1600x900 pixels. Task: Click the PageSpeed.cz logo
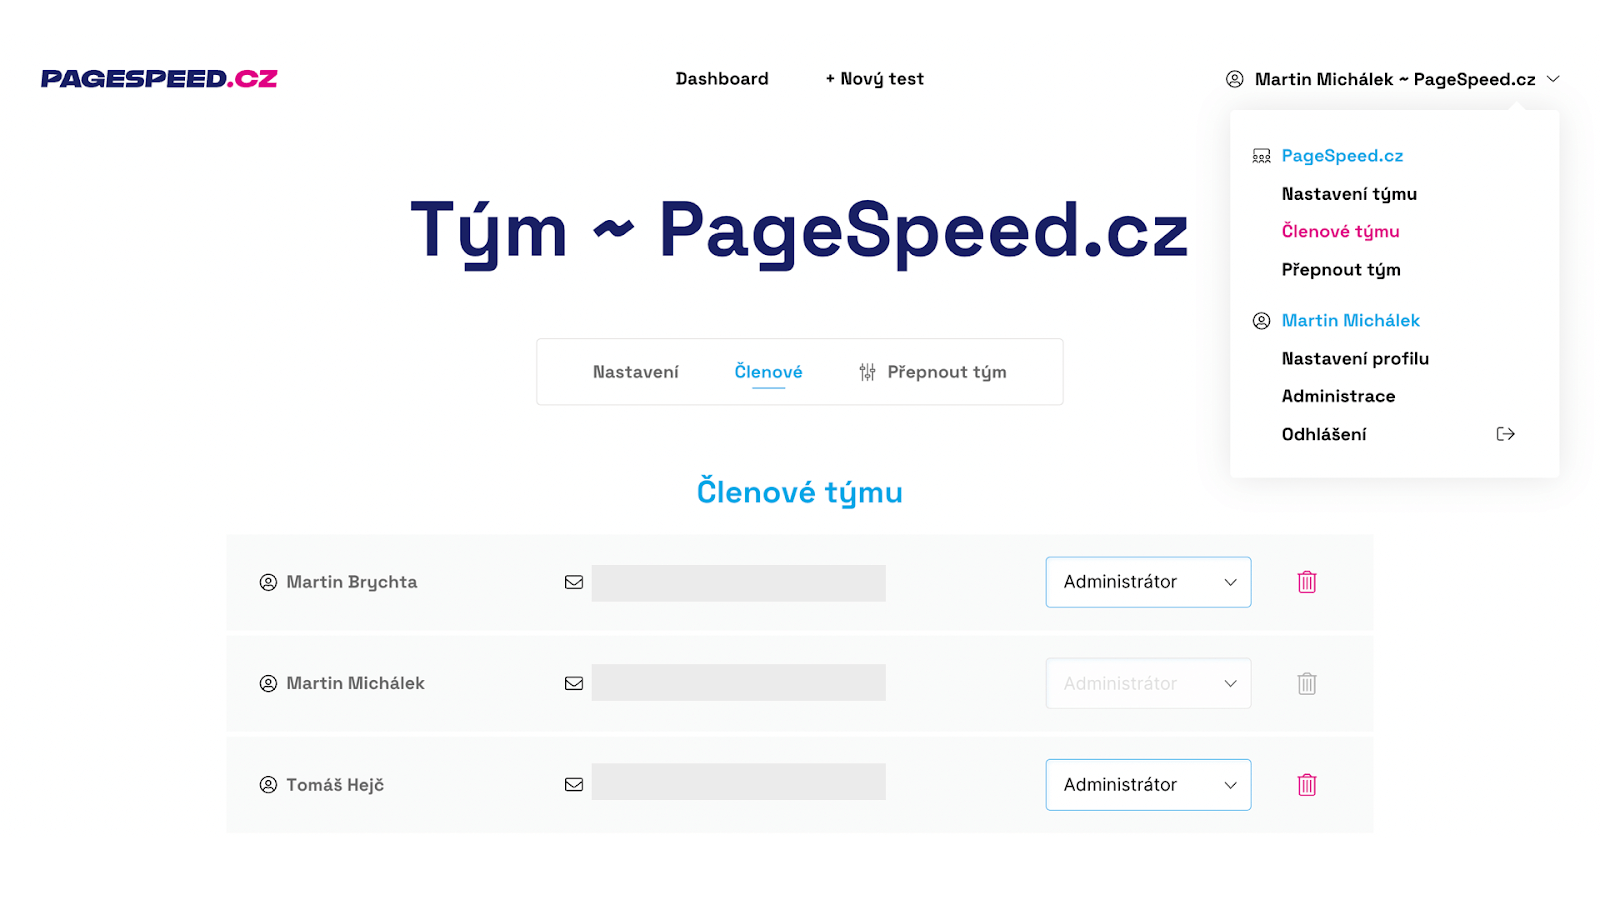[159, 79]
